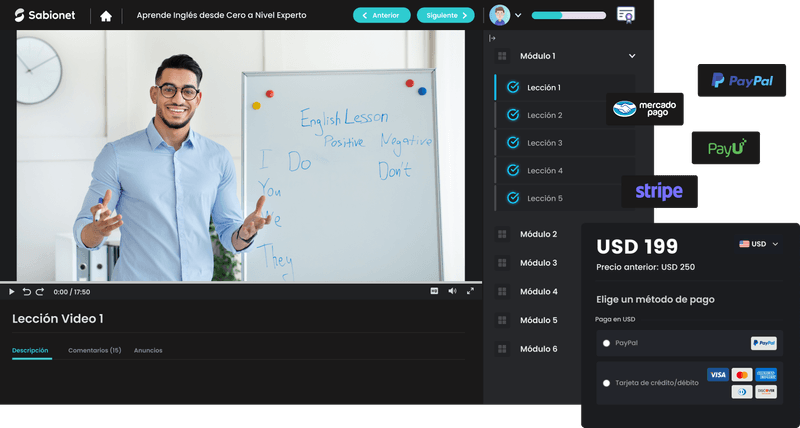Go to previous lesson with Anterior
This screenshot has height=428, width=800.
point(382,15)
